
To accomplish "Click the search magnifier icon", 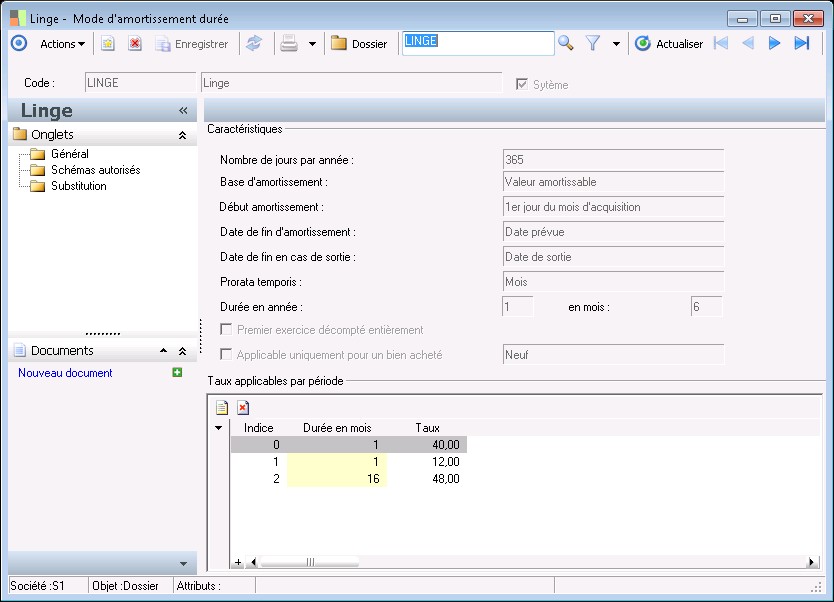I will [566, 43].
